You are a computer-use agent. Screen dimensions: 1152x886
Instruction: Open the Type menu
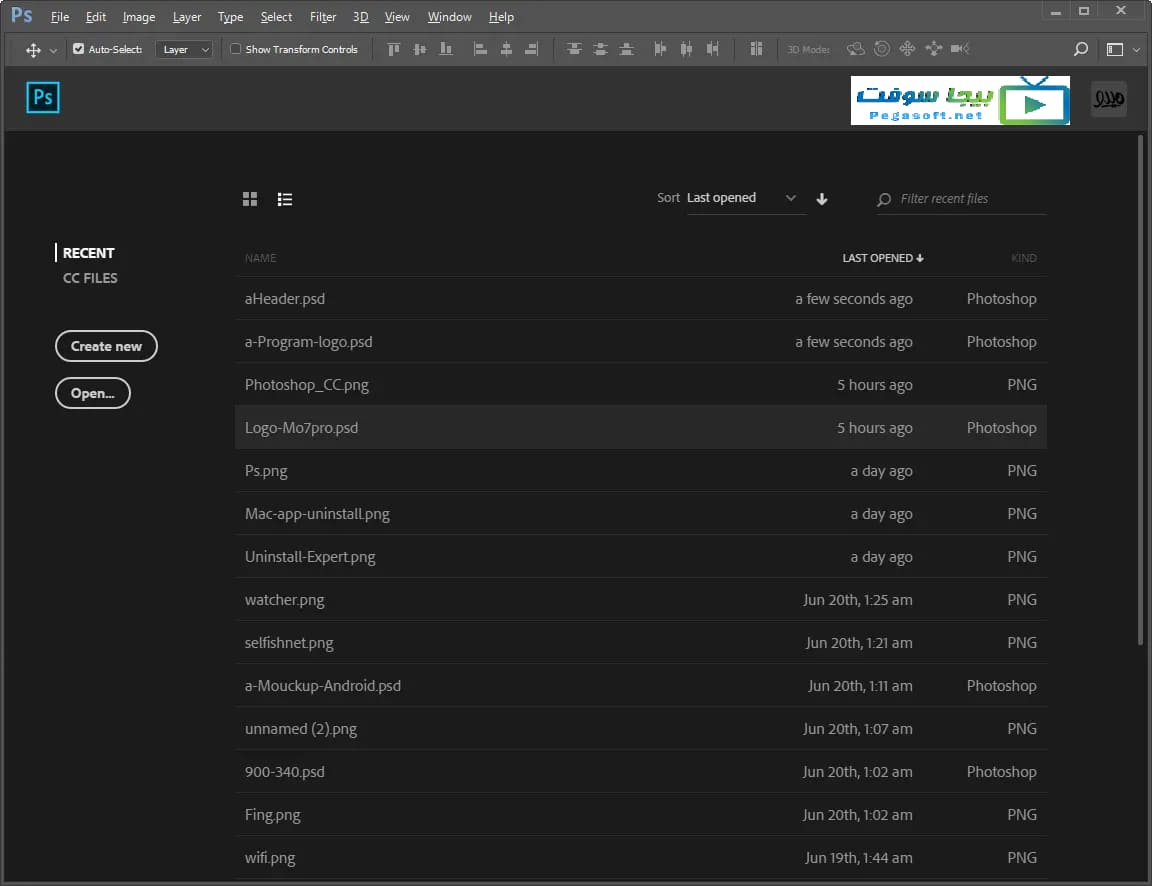tap(230, 17)
